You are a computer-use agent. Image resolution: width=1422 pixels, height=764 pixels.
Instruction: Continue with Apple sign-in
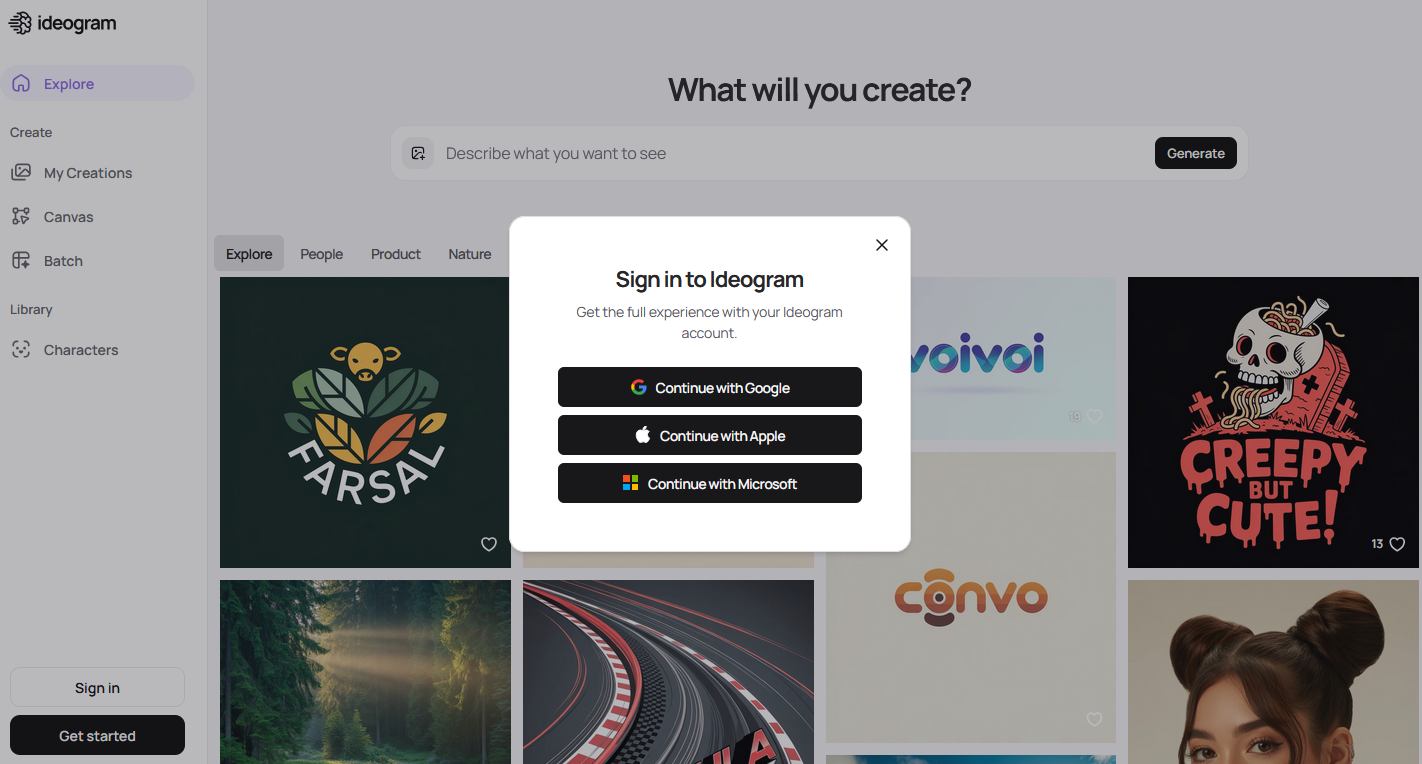(x=710, y=435)
